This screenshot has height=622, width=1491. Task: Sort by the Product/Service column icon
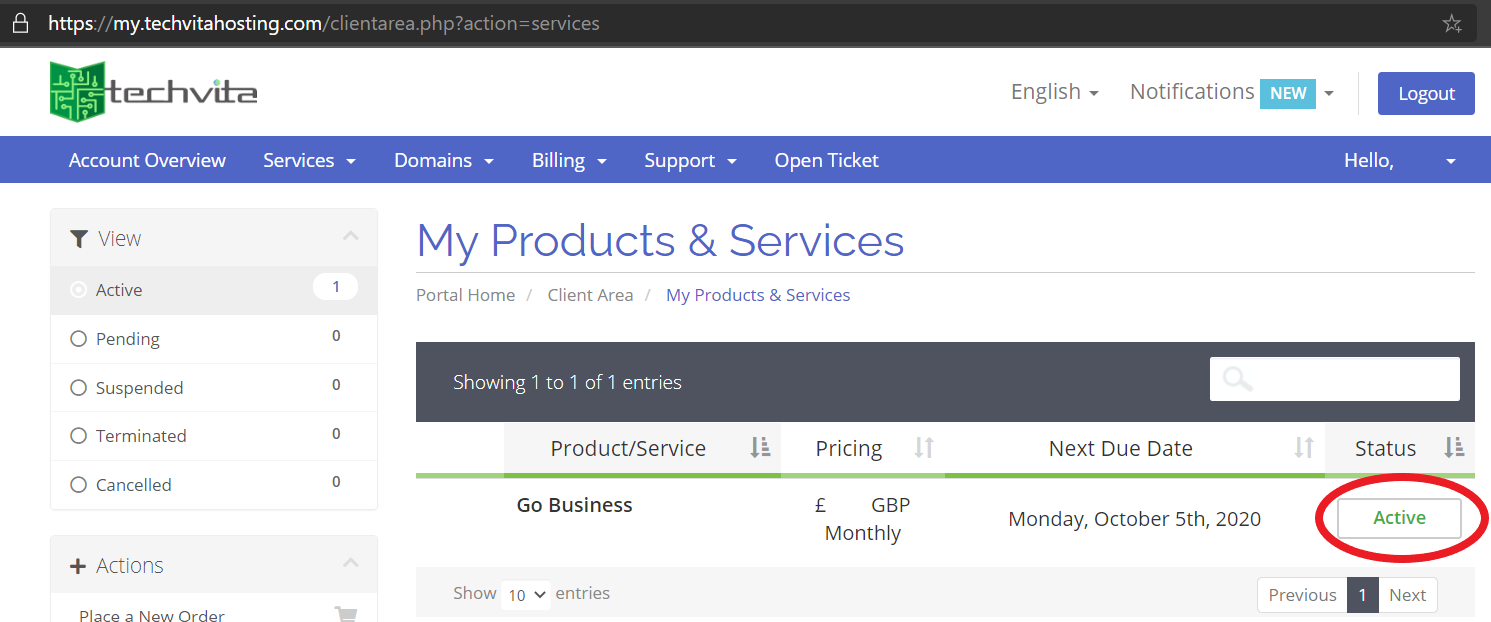(x=761, y=448)
